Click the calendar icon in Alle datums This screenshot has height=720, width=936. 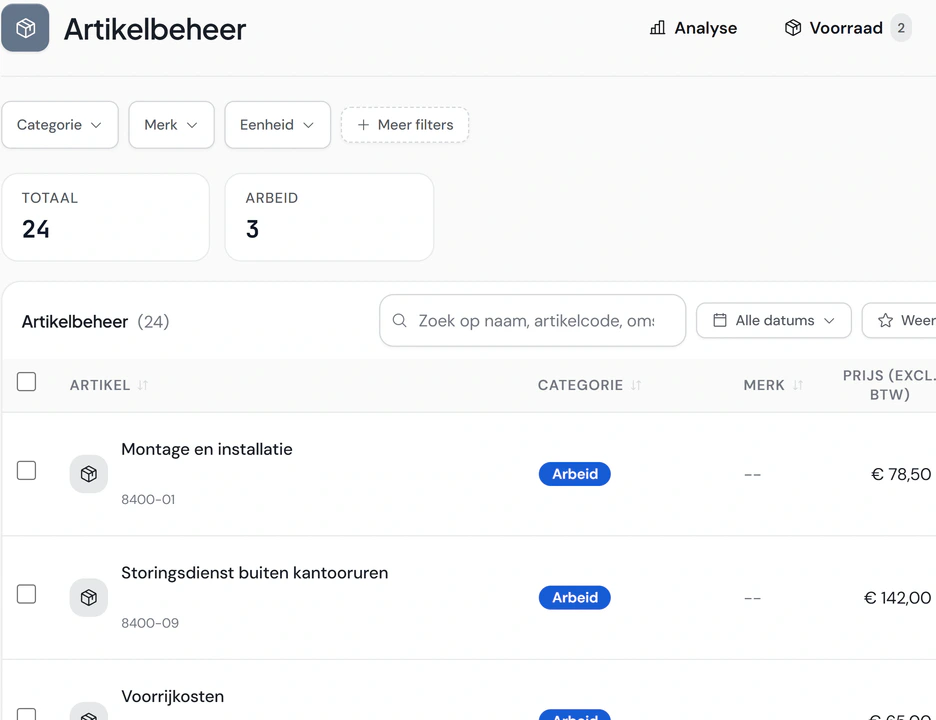click(x=720, y=321)
